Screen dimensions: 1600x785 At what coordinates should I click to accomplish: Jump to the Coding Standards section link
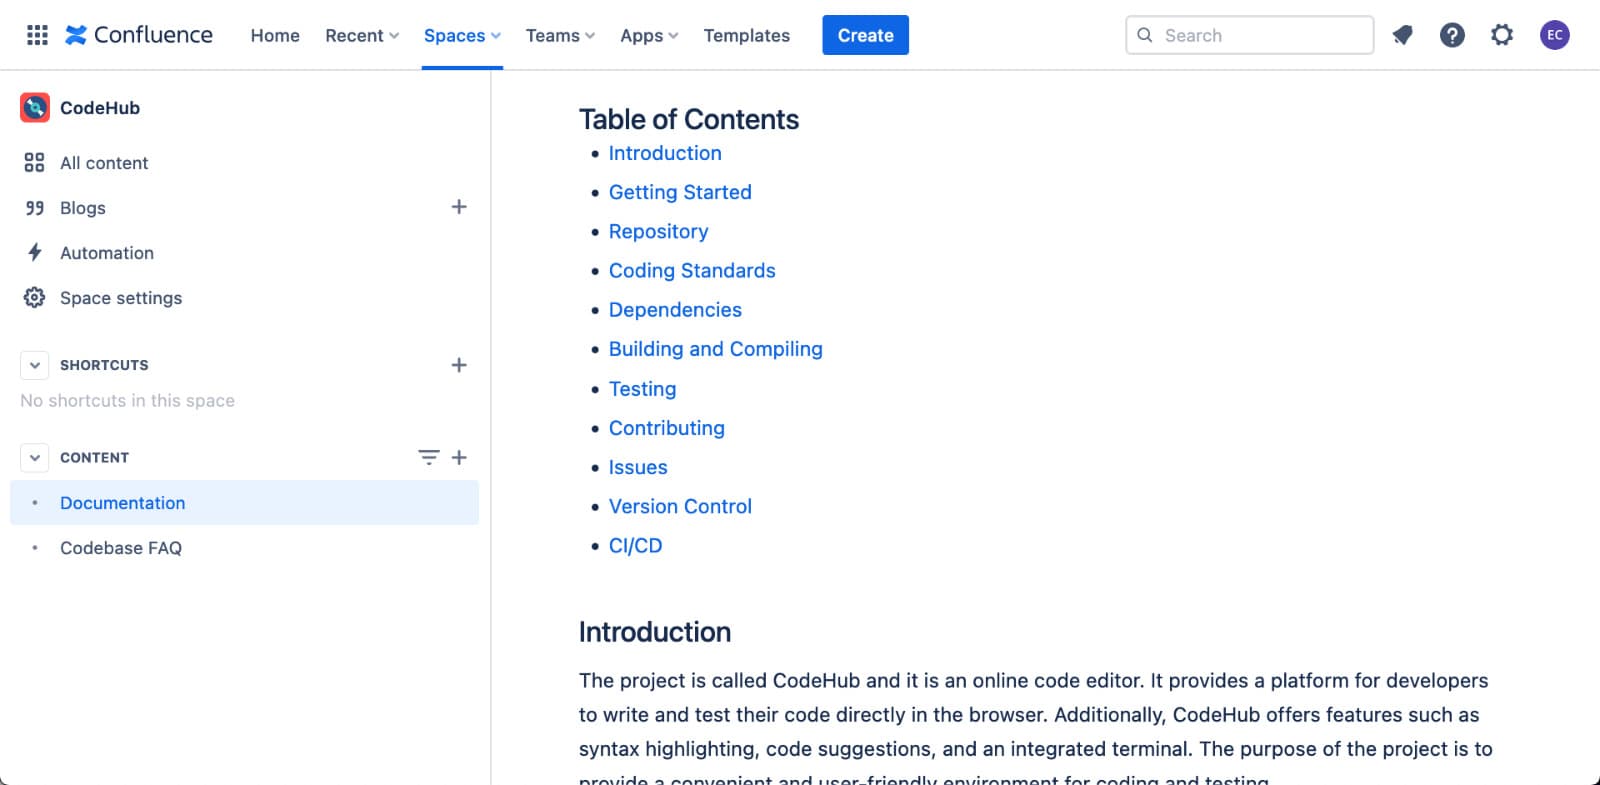pos(692,271)
